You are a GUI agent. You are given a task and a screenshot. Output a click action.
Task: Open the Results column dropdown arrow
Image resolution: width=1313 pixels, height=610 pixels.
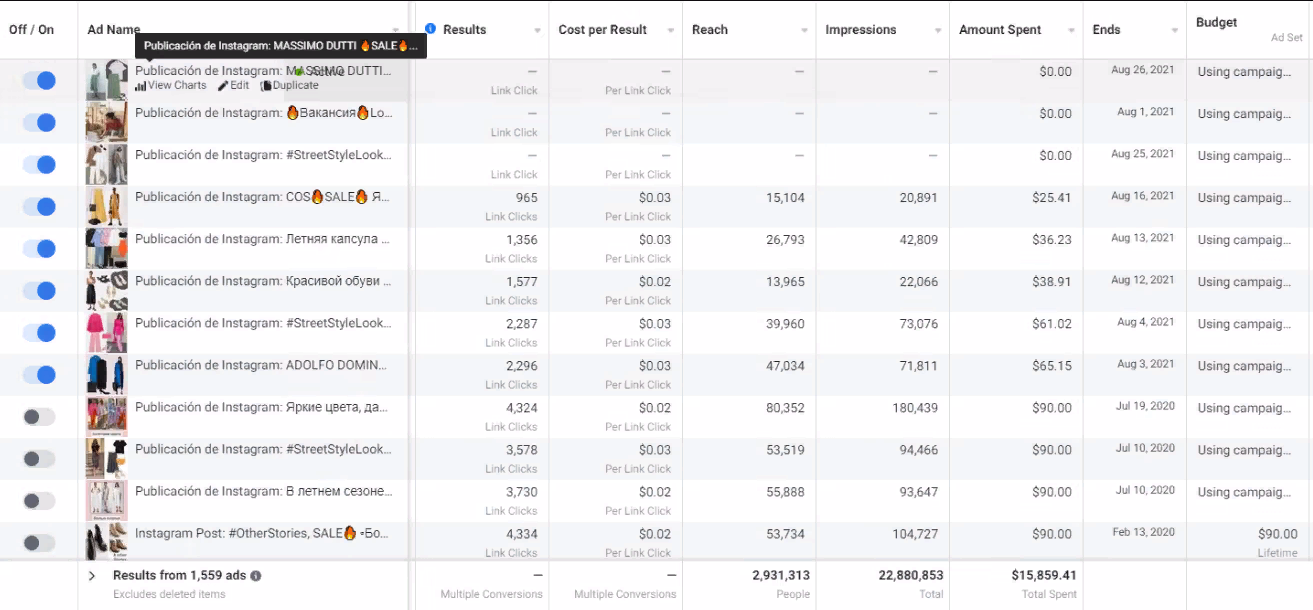[x=538, y=31]
